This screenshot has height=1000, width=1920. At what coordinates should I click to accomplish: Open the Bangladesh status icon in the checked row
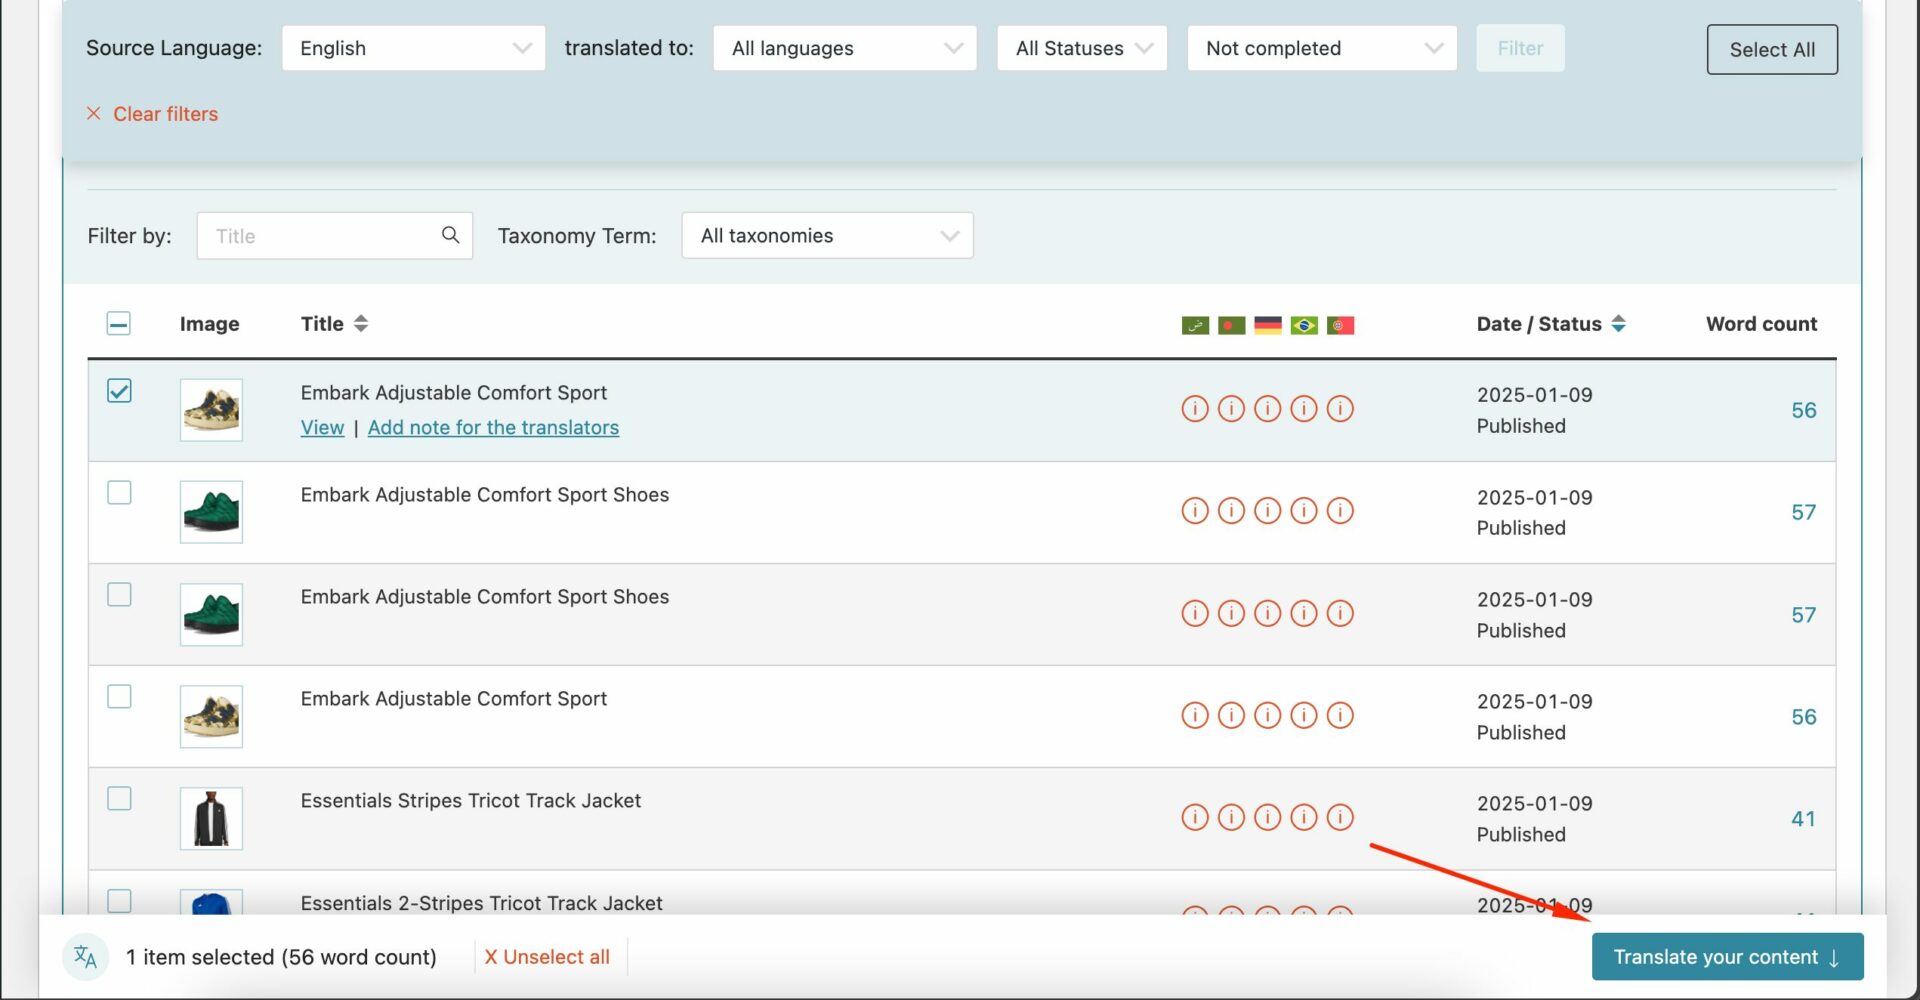tap(1231, 409)
